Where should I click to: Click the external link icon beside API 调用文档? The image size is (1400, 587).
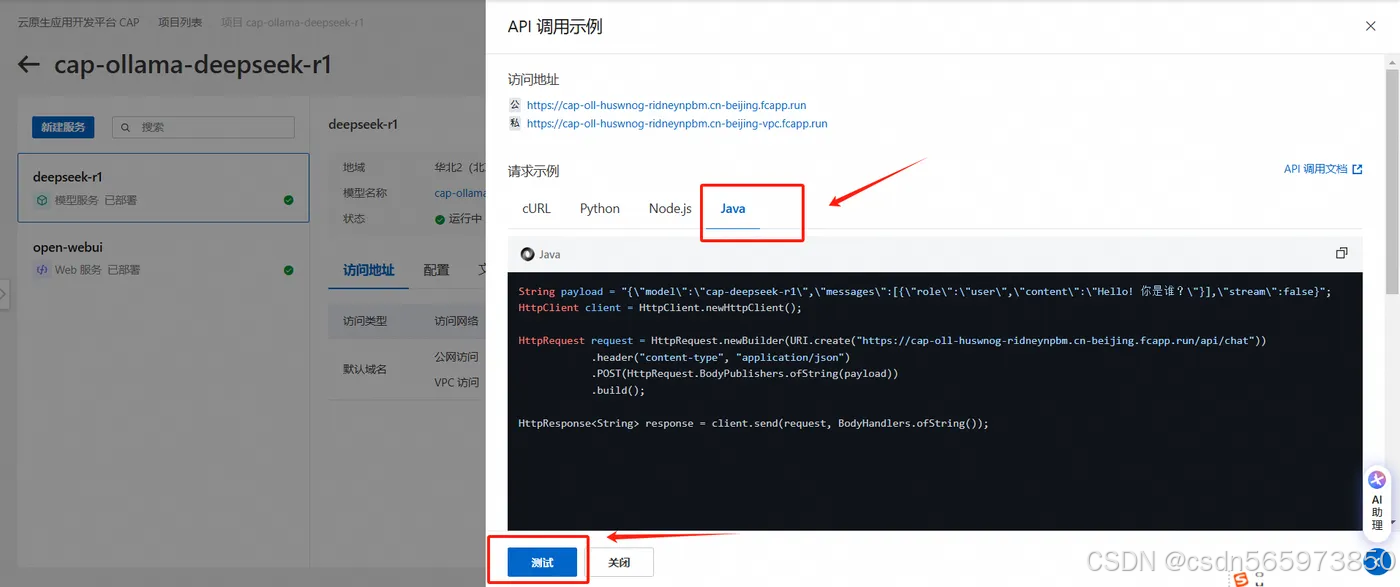1357,170
